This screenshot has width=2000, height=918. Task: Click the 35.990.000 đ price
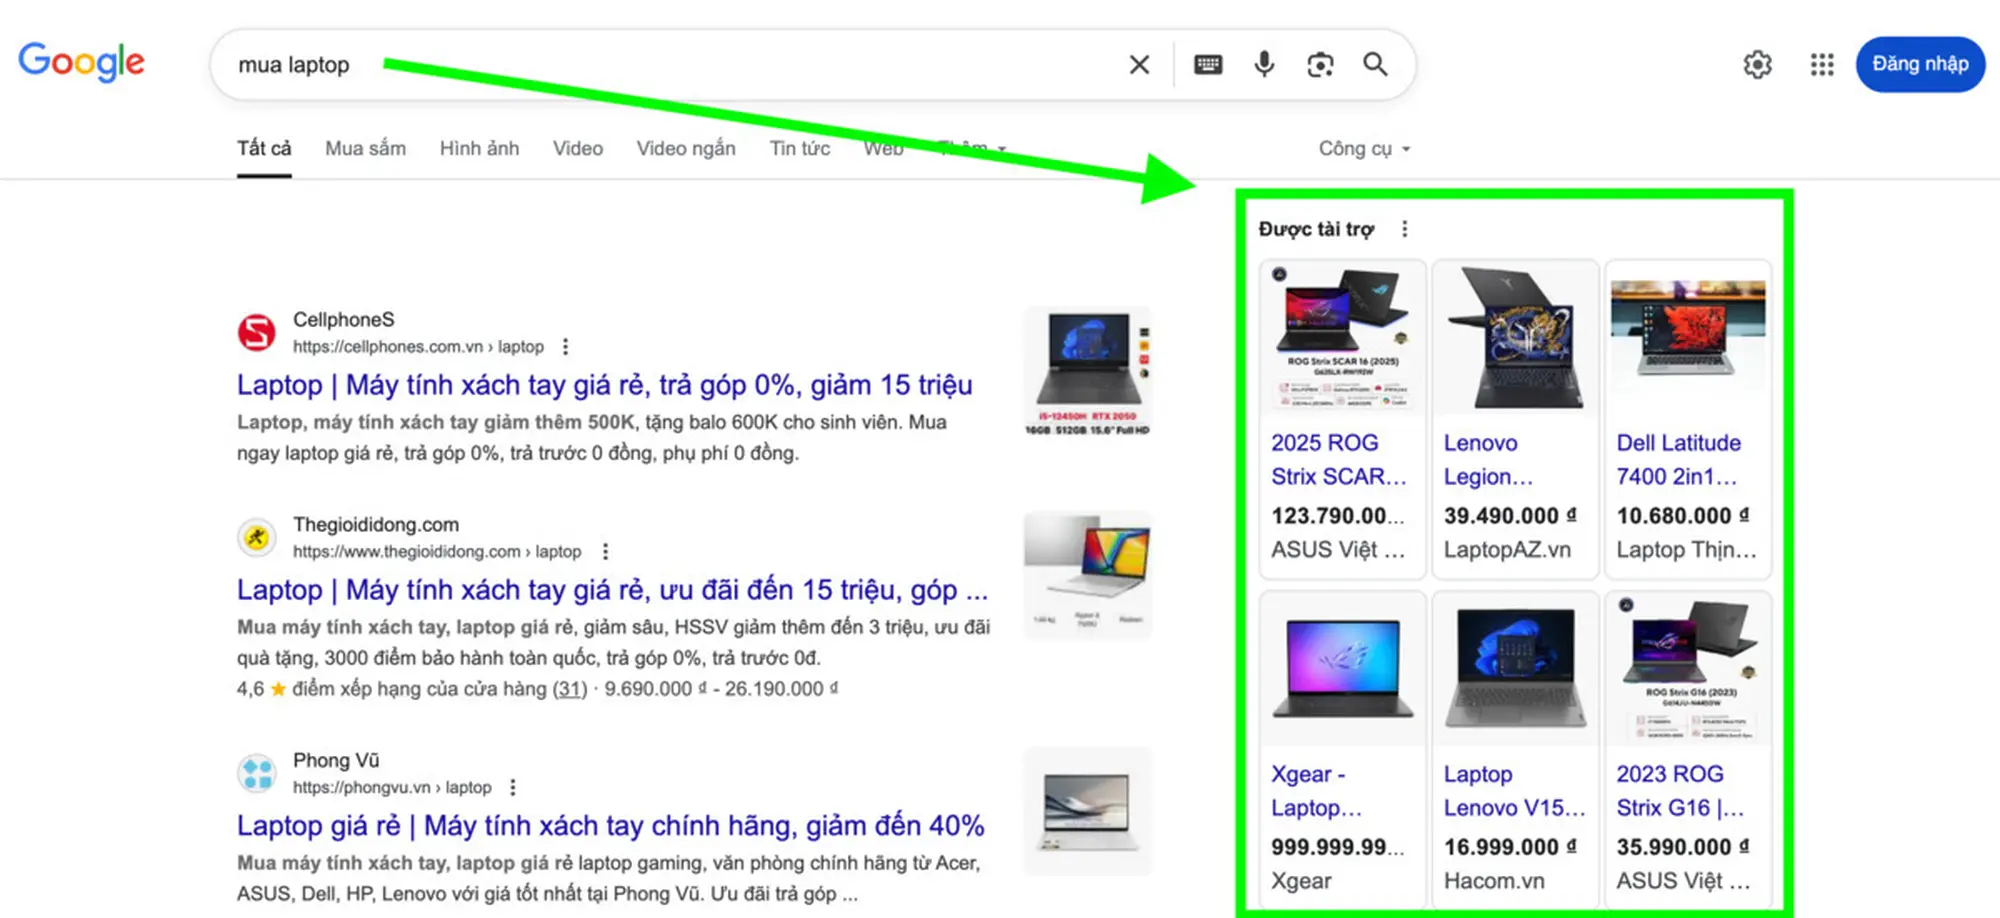(x=1683, y=847)
